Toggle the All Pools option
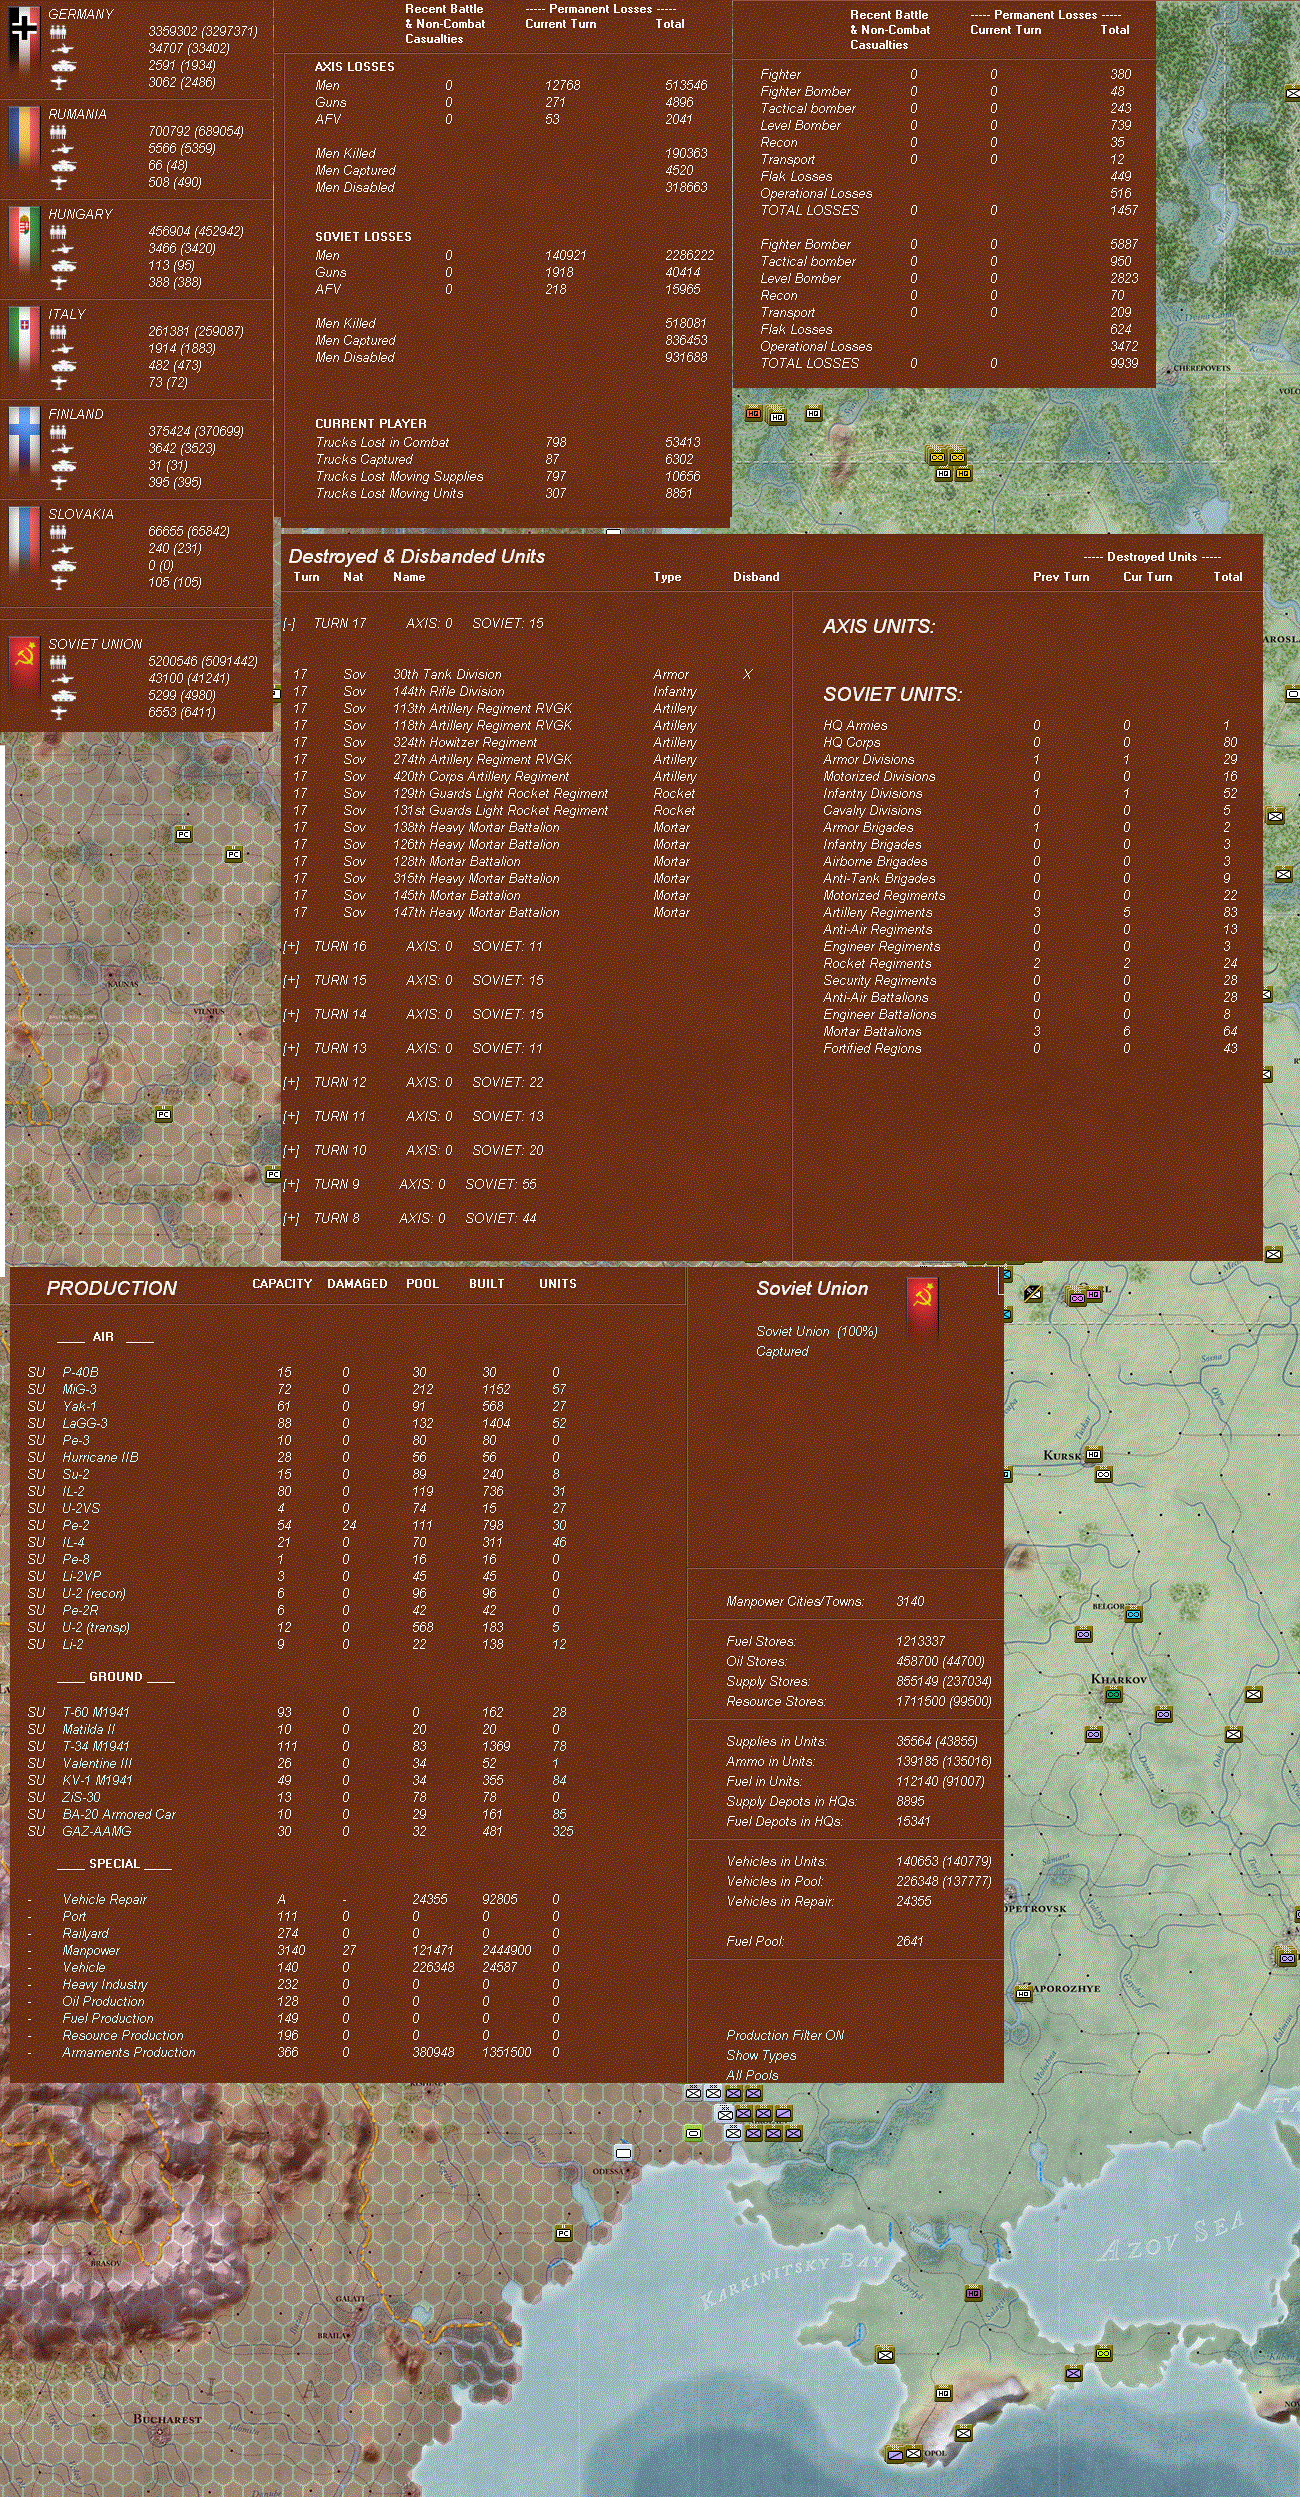1300x2497 pixels. (752, 2075)
